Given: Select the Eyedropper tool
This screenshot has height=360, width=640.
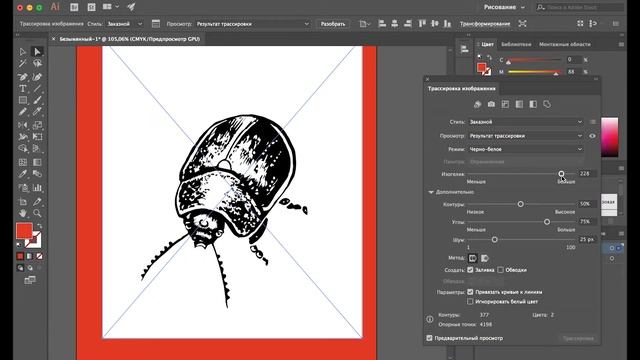Looking at the screenshot, I should (x=22, y=174).
